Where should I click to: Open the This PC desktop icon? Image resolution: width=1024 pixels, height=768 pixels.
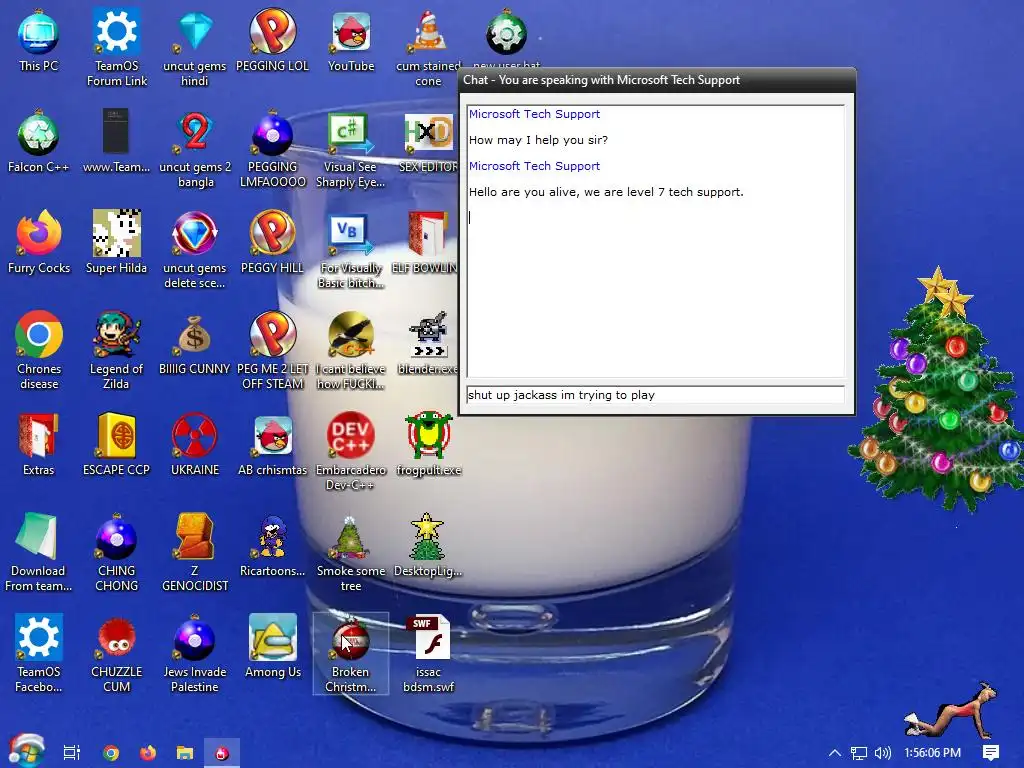point(39,41)
